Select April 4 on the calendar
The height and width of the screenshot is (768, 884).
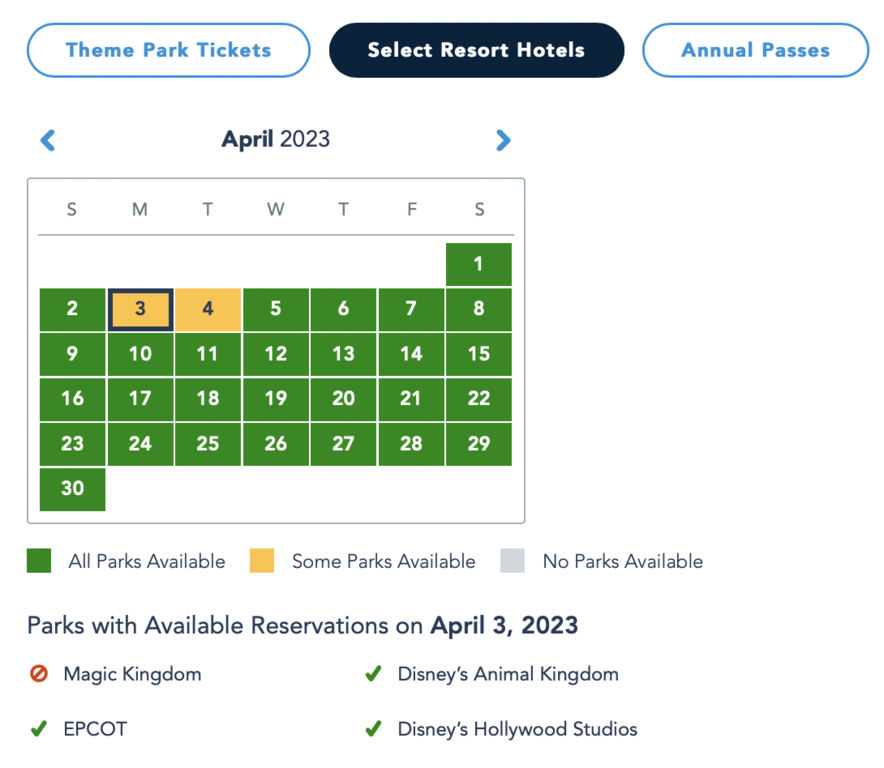pos(208,309)
